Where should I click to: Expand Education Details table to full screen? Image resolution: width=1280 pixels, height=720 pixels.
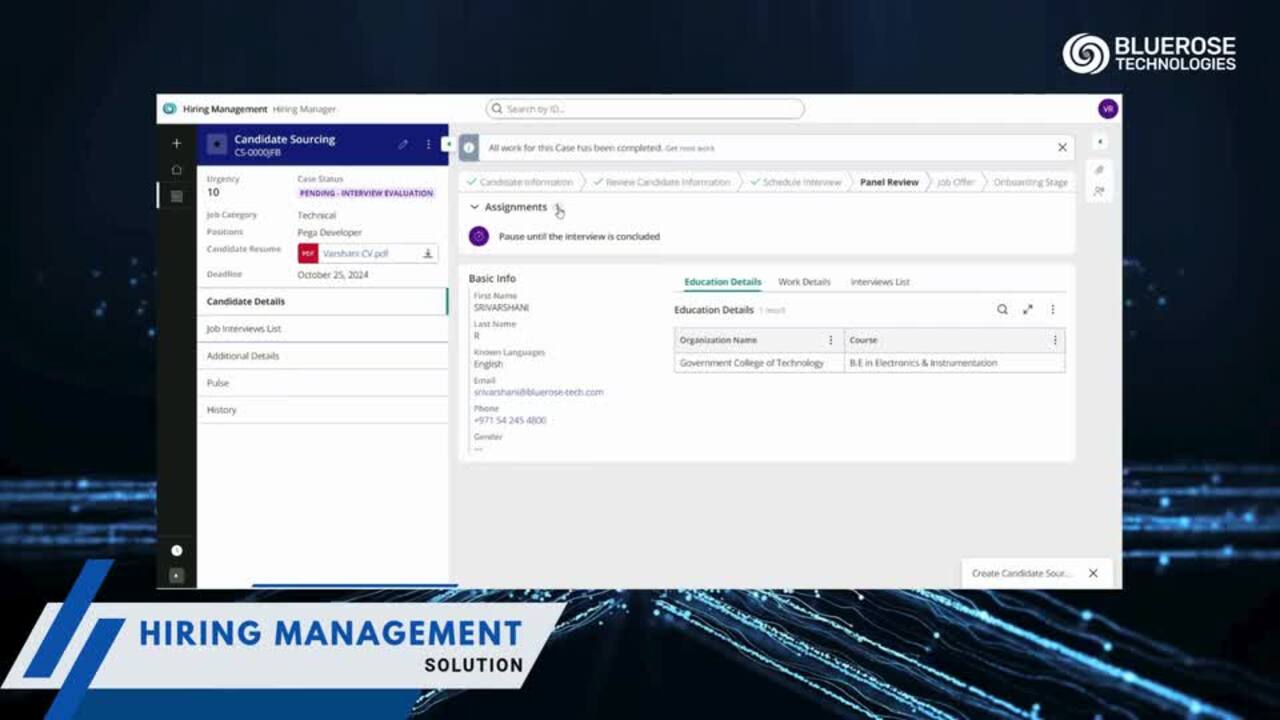coord(1028,310)
